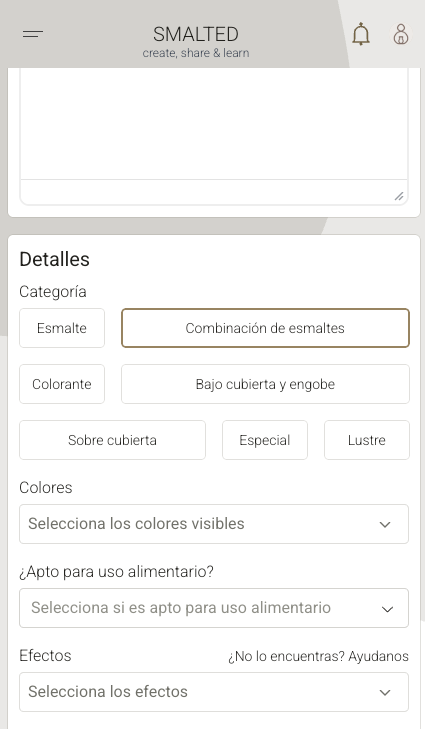Open the user profile avatar
Image resolution: width=425 pixels, height=729 pixels.
[x=401, y=34]
